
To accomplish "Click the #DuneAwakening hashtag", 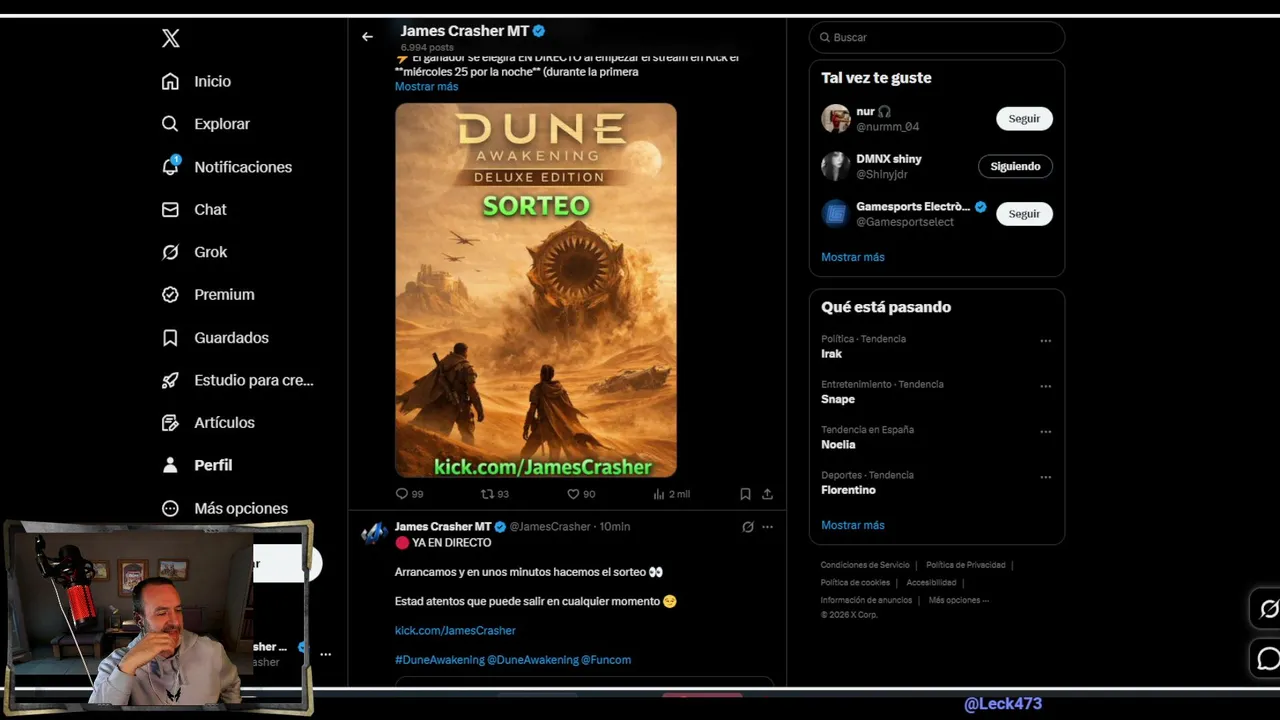I will [x=439, y=660].
